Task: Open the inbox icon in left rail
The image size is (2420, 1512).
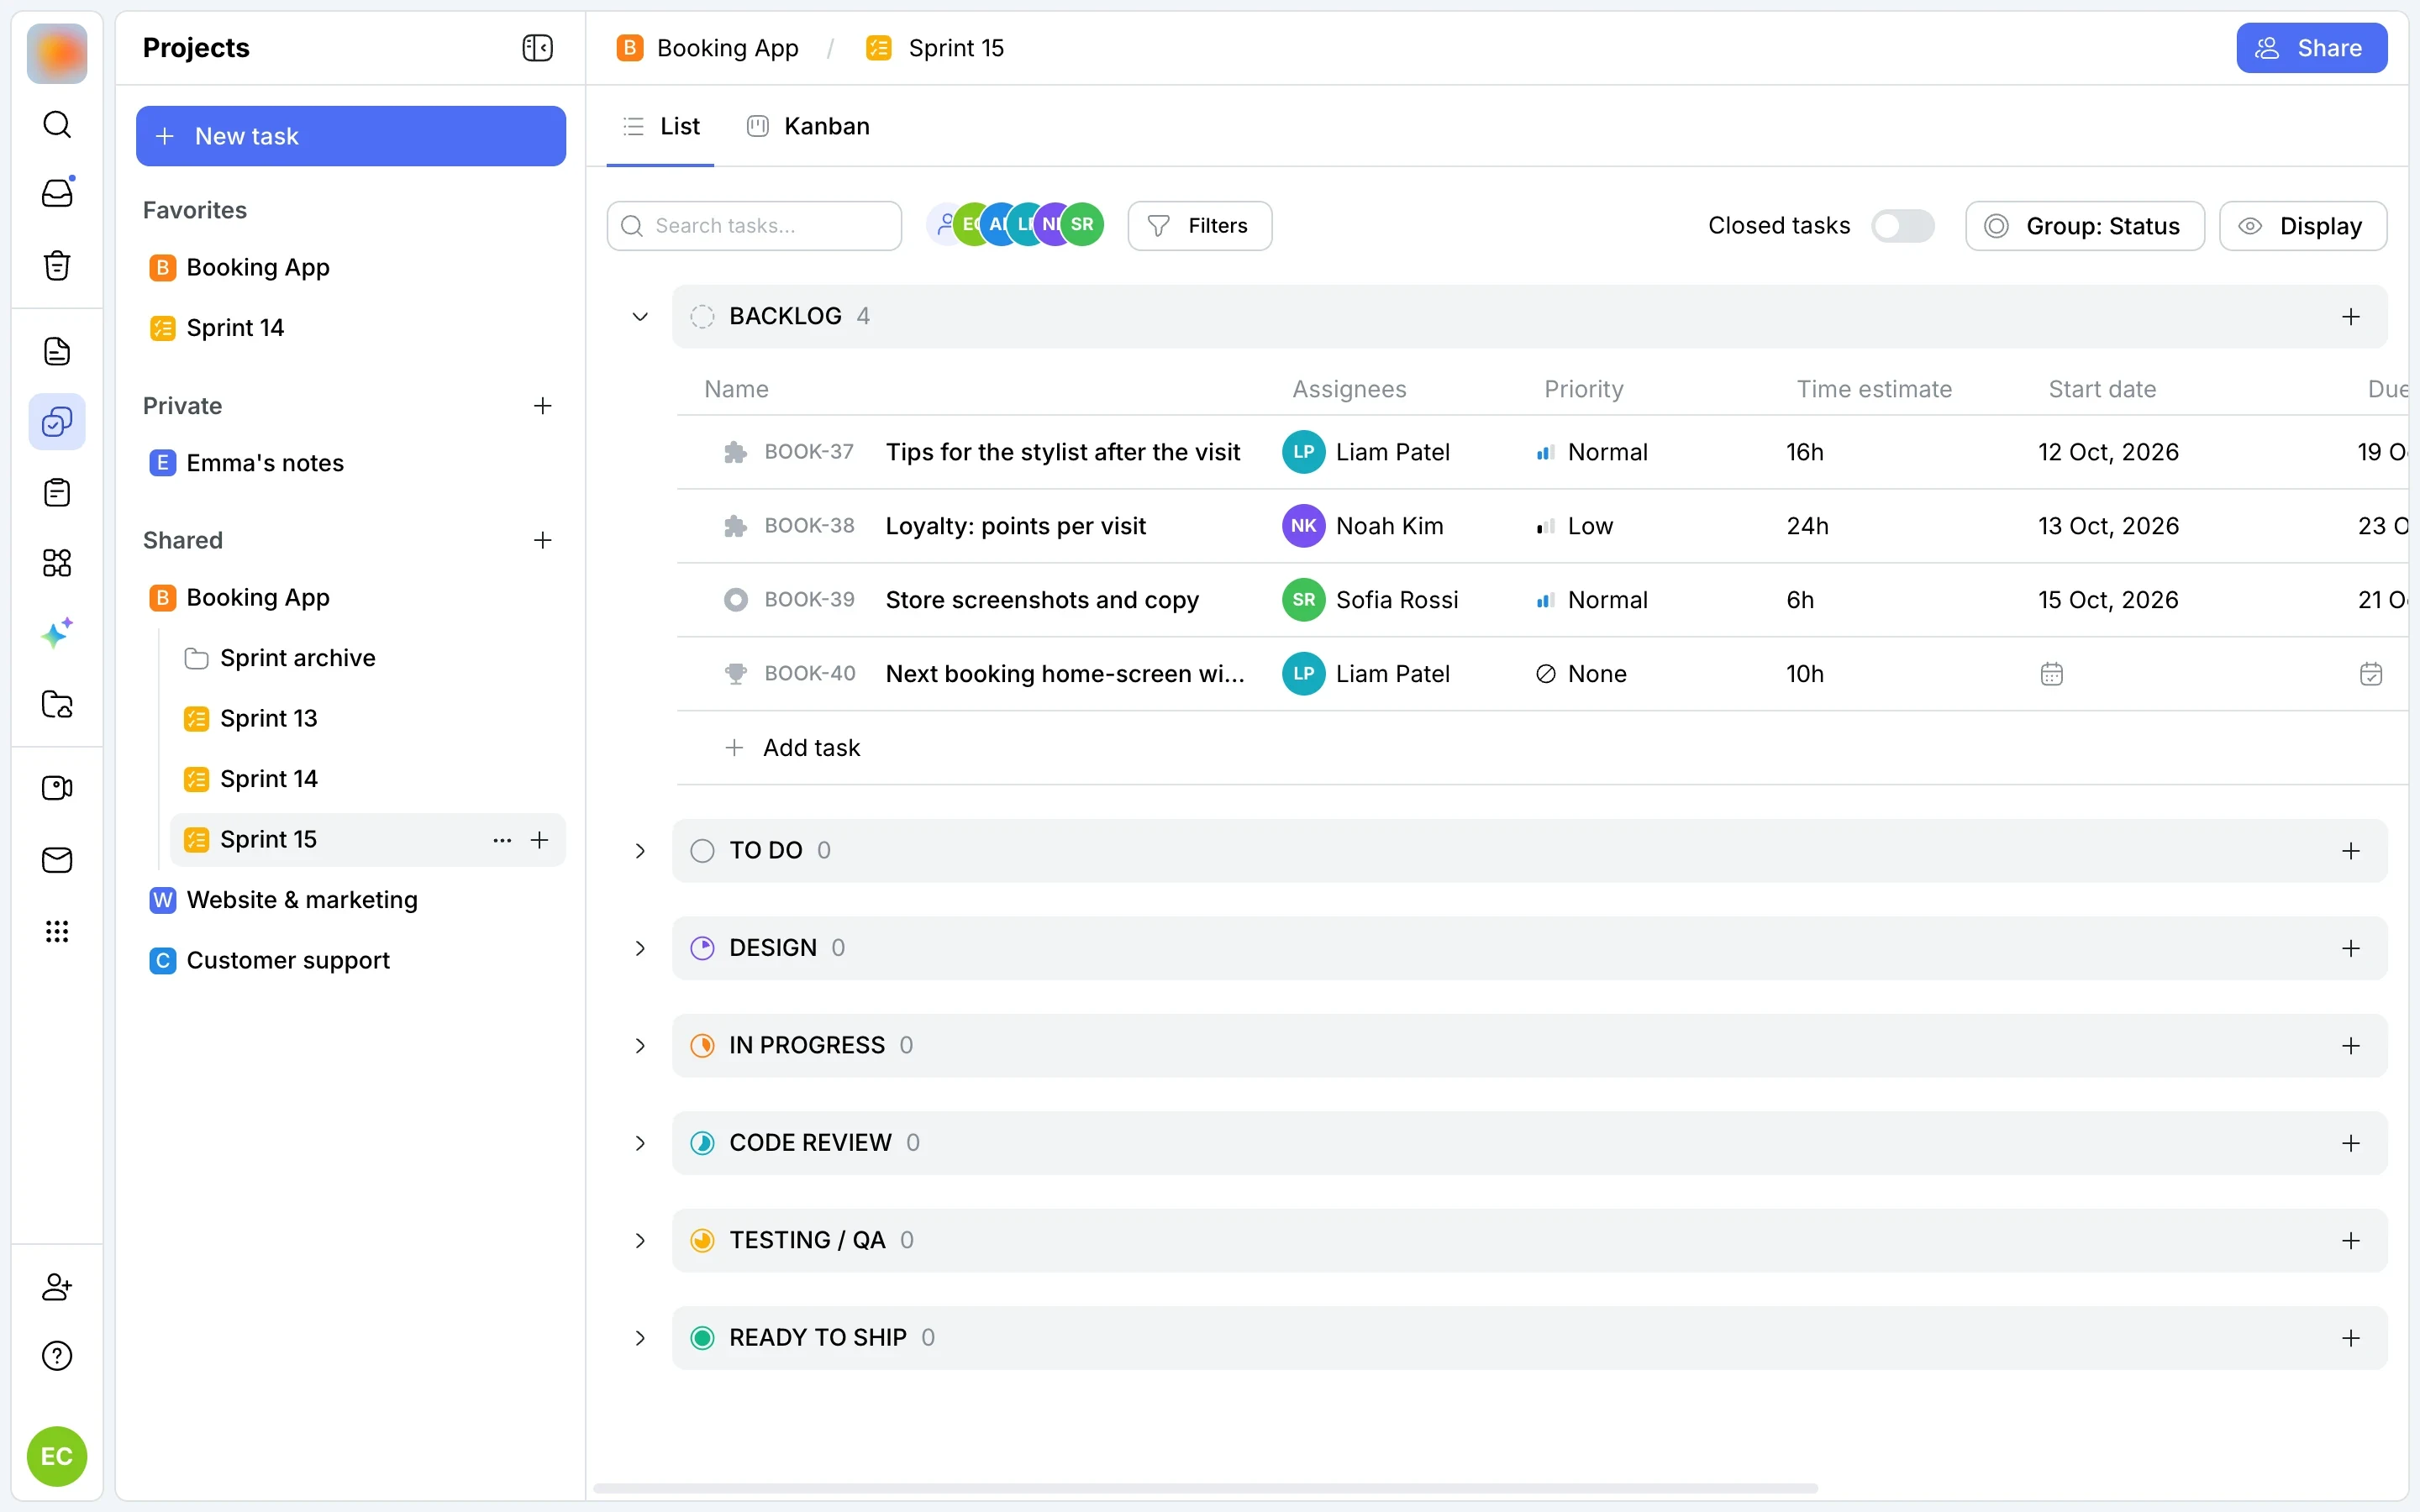Action: 57,192
